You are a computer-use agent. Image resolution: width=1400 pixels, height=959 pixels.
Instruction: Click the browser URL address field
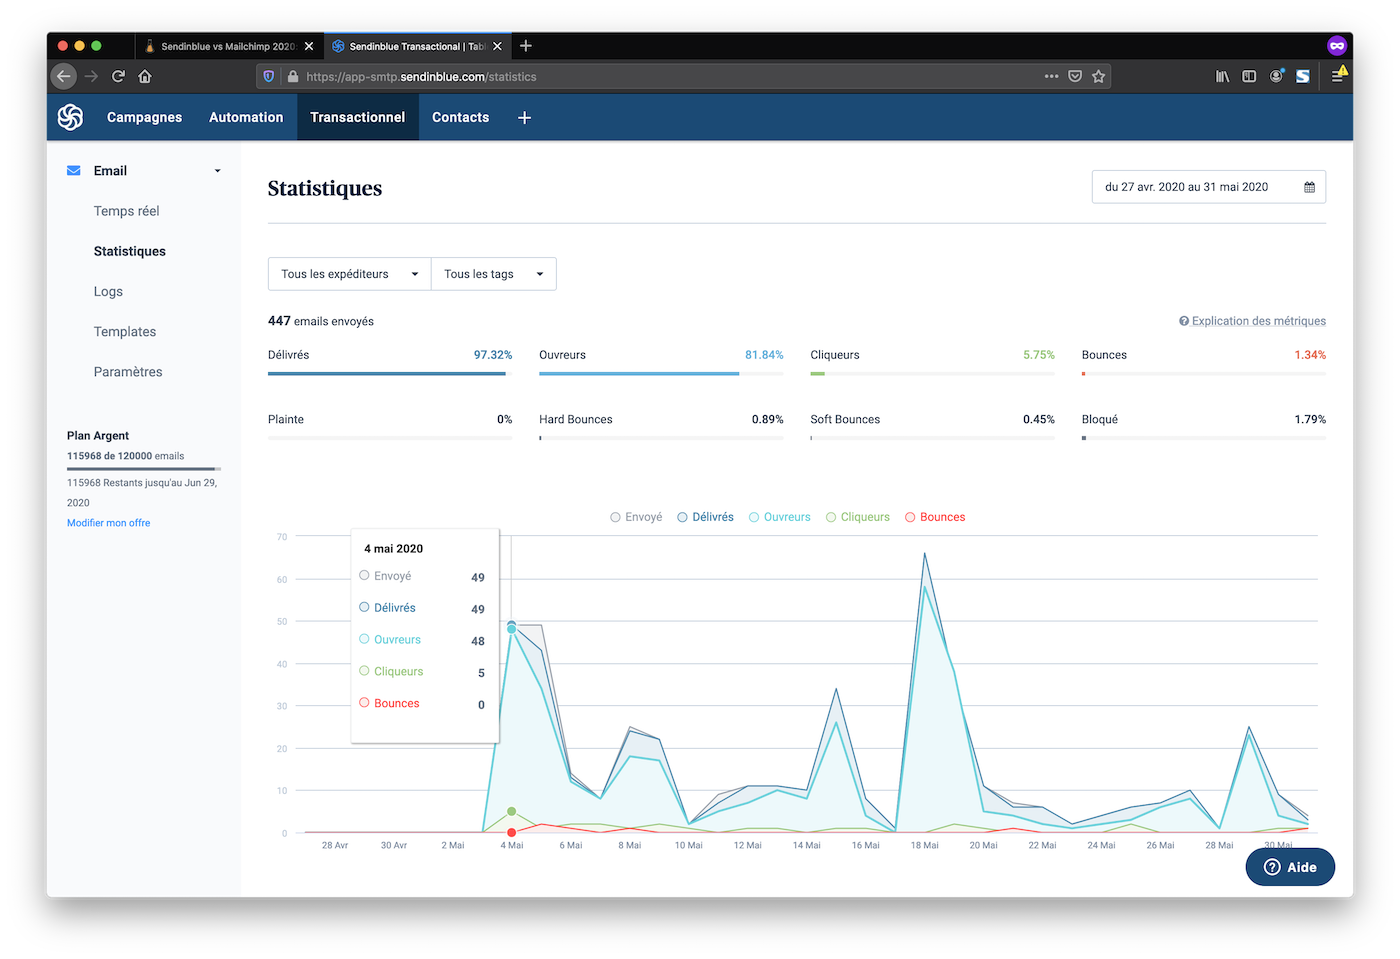(x=660, y=76)
